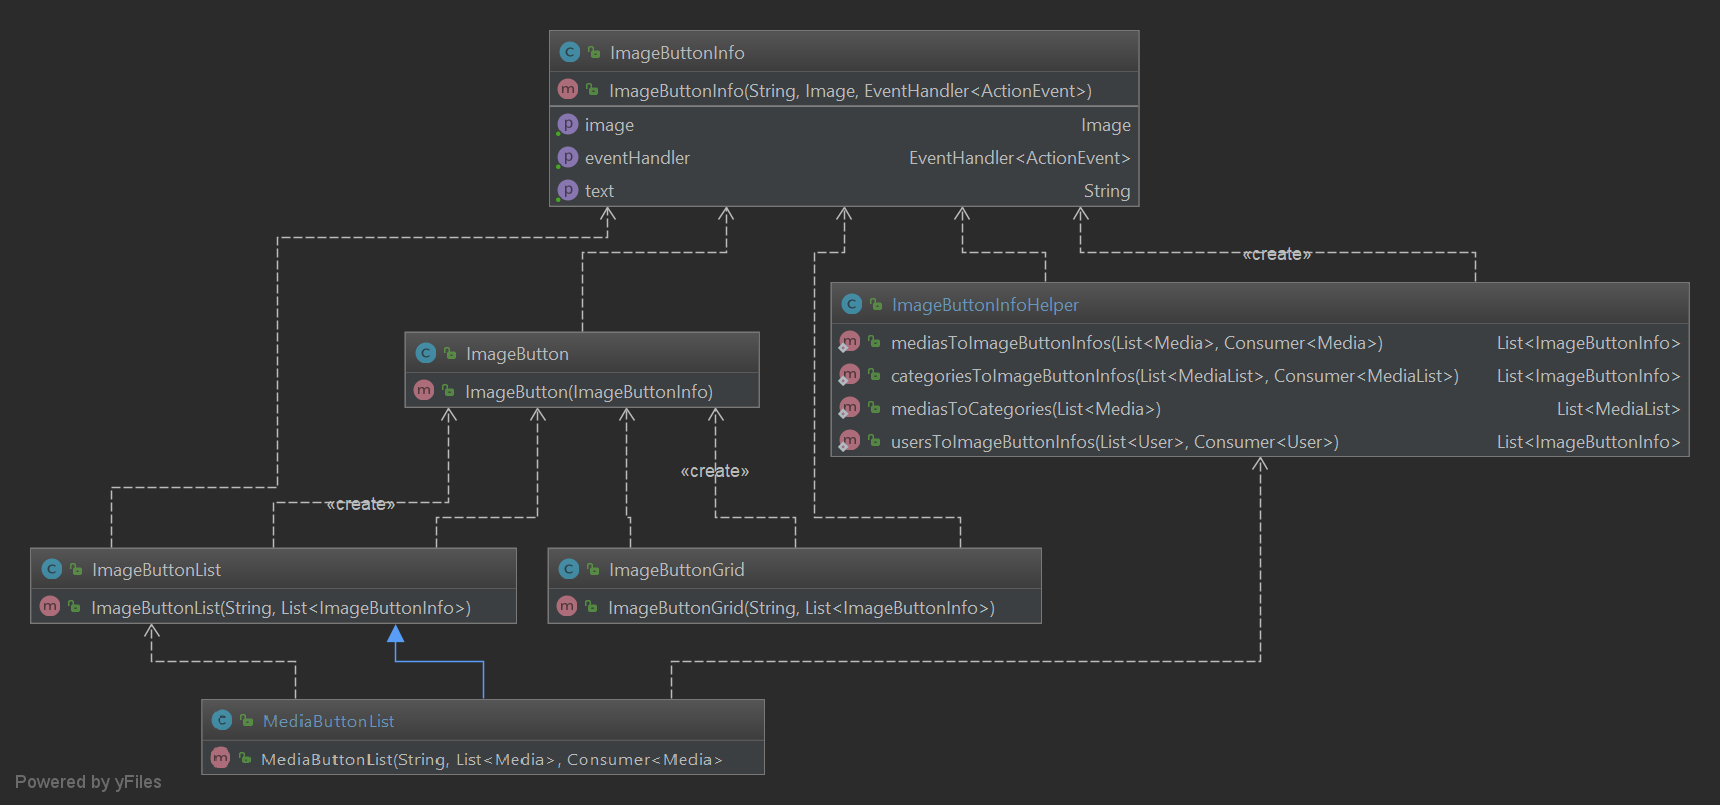Click the class icon of ImageButton node

point(426,353)
